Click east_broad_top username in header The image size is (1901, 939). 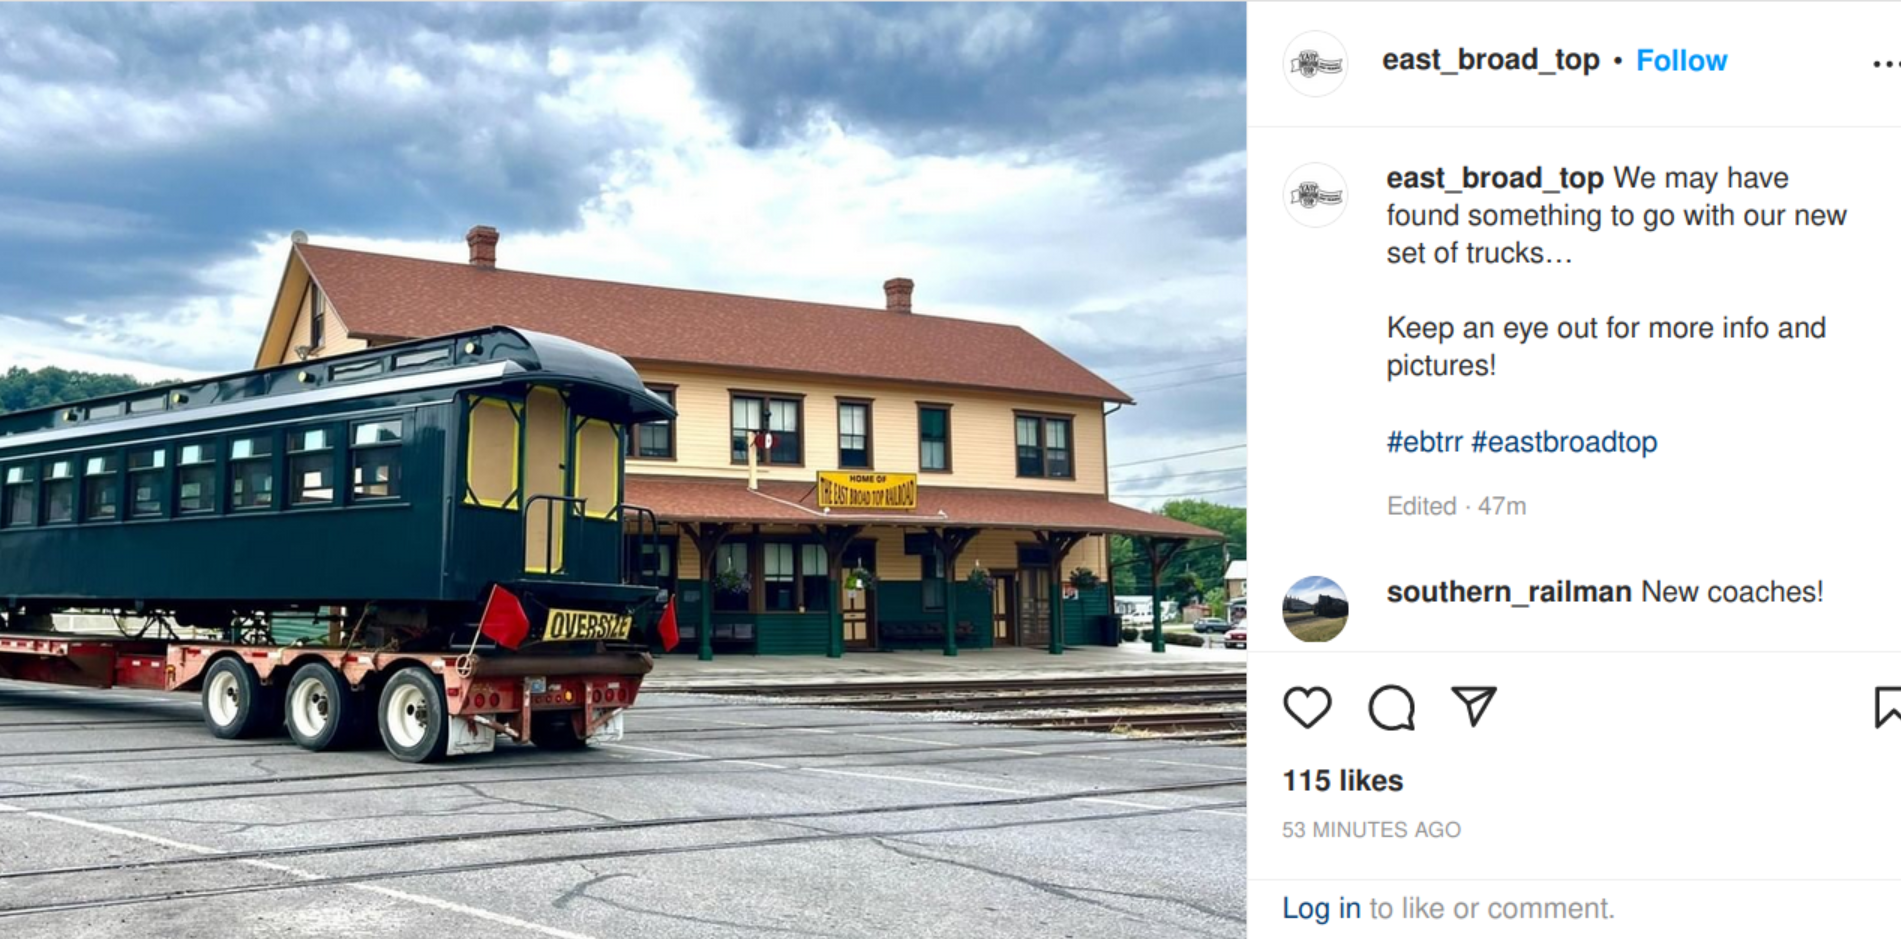[1490, 61]
